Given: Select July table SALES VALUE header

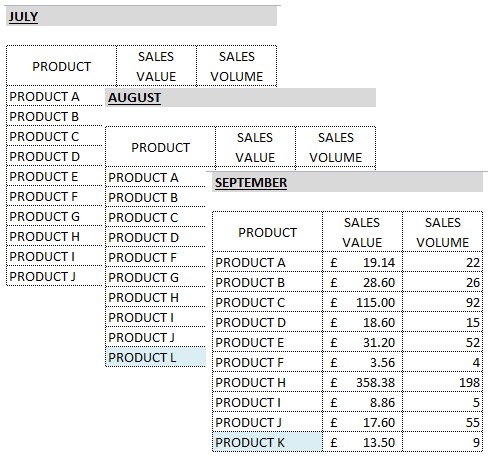Looking at the screenshot, I should pyautogui.click(x=156, y=66).
